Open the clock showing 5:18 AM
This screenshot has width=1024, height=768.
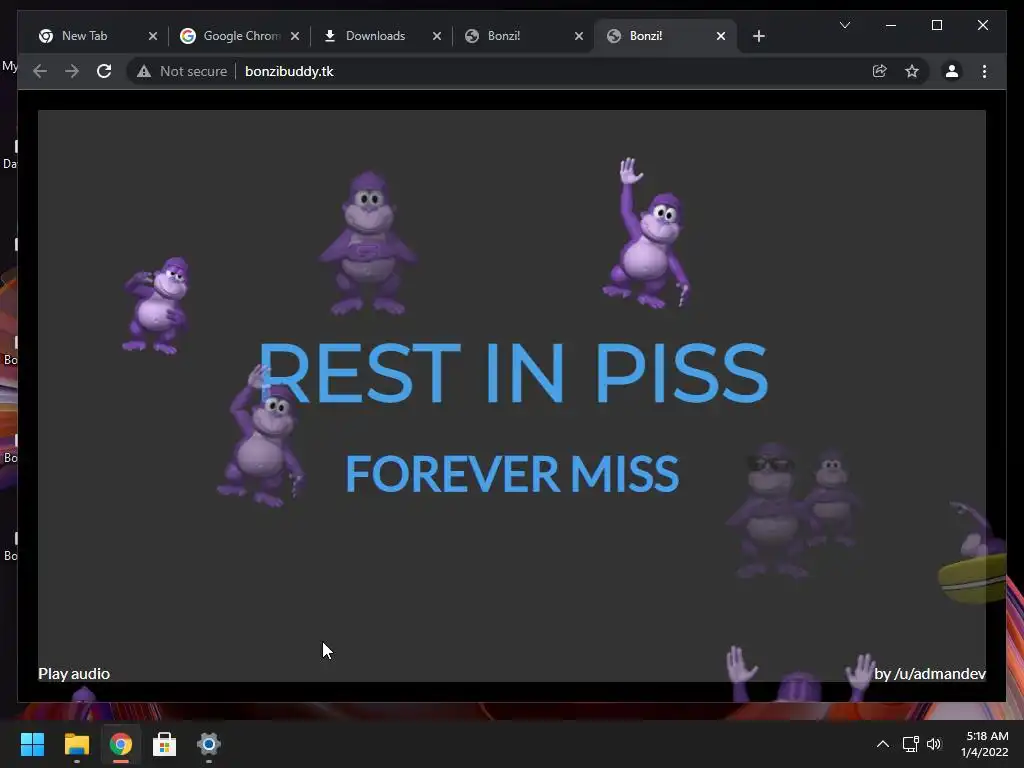(985, 744)
